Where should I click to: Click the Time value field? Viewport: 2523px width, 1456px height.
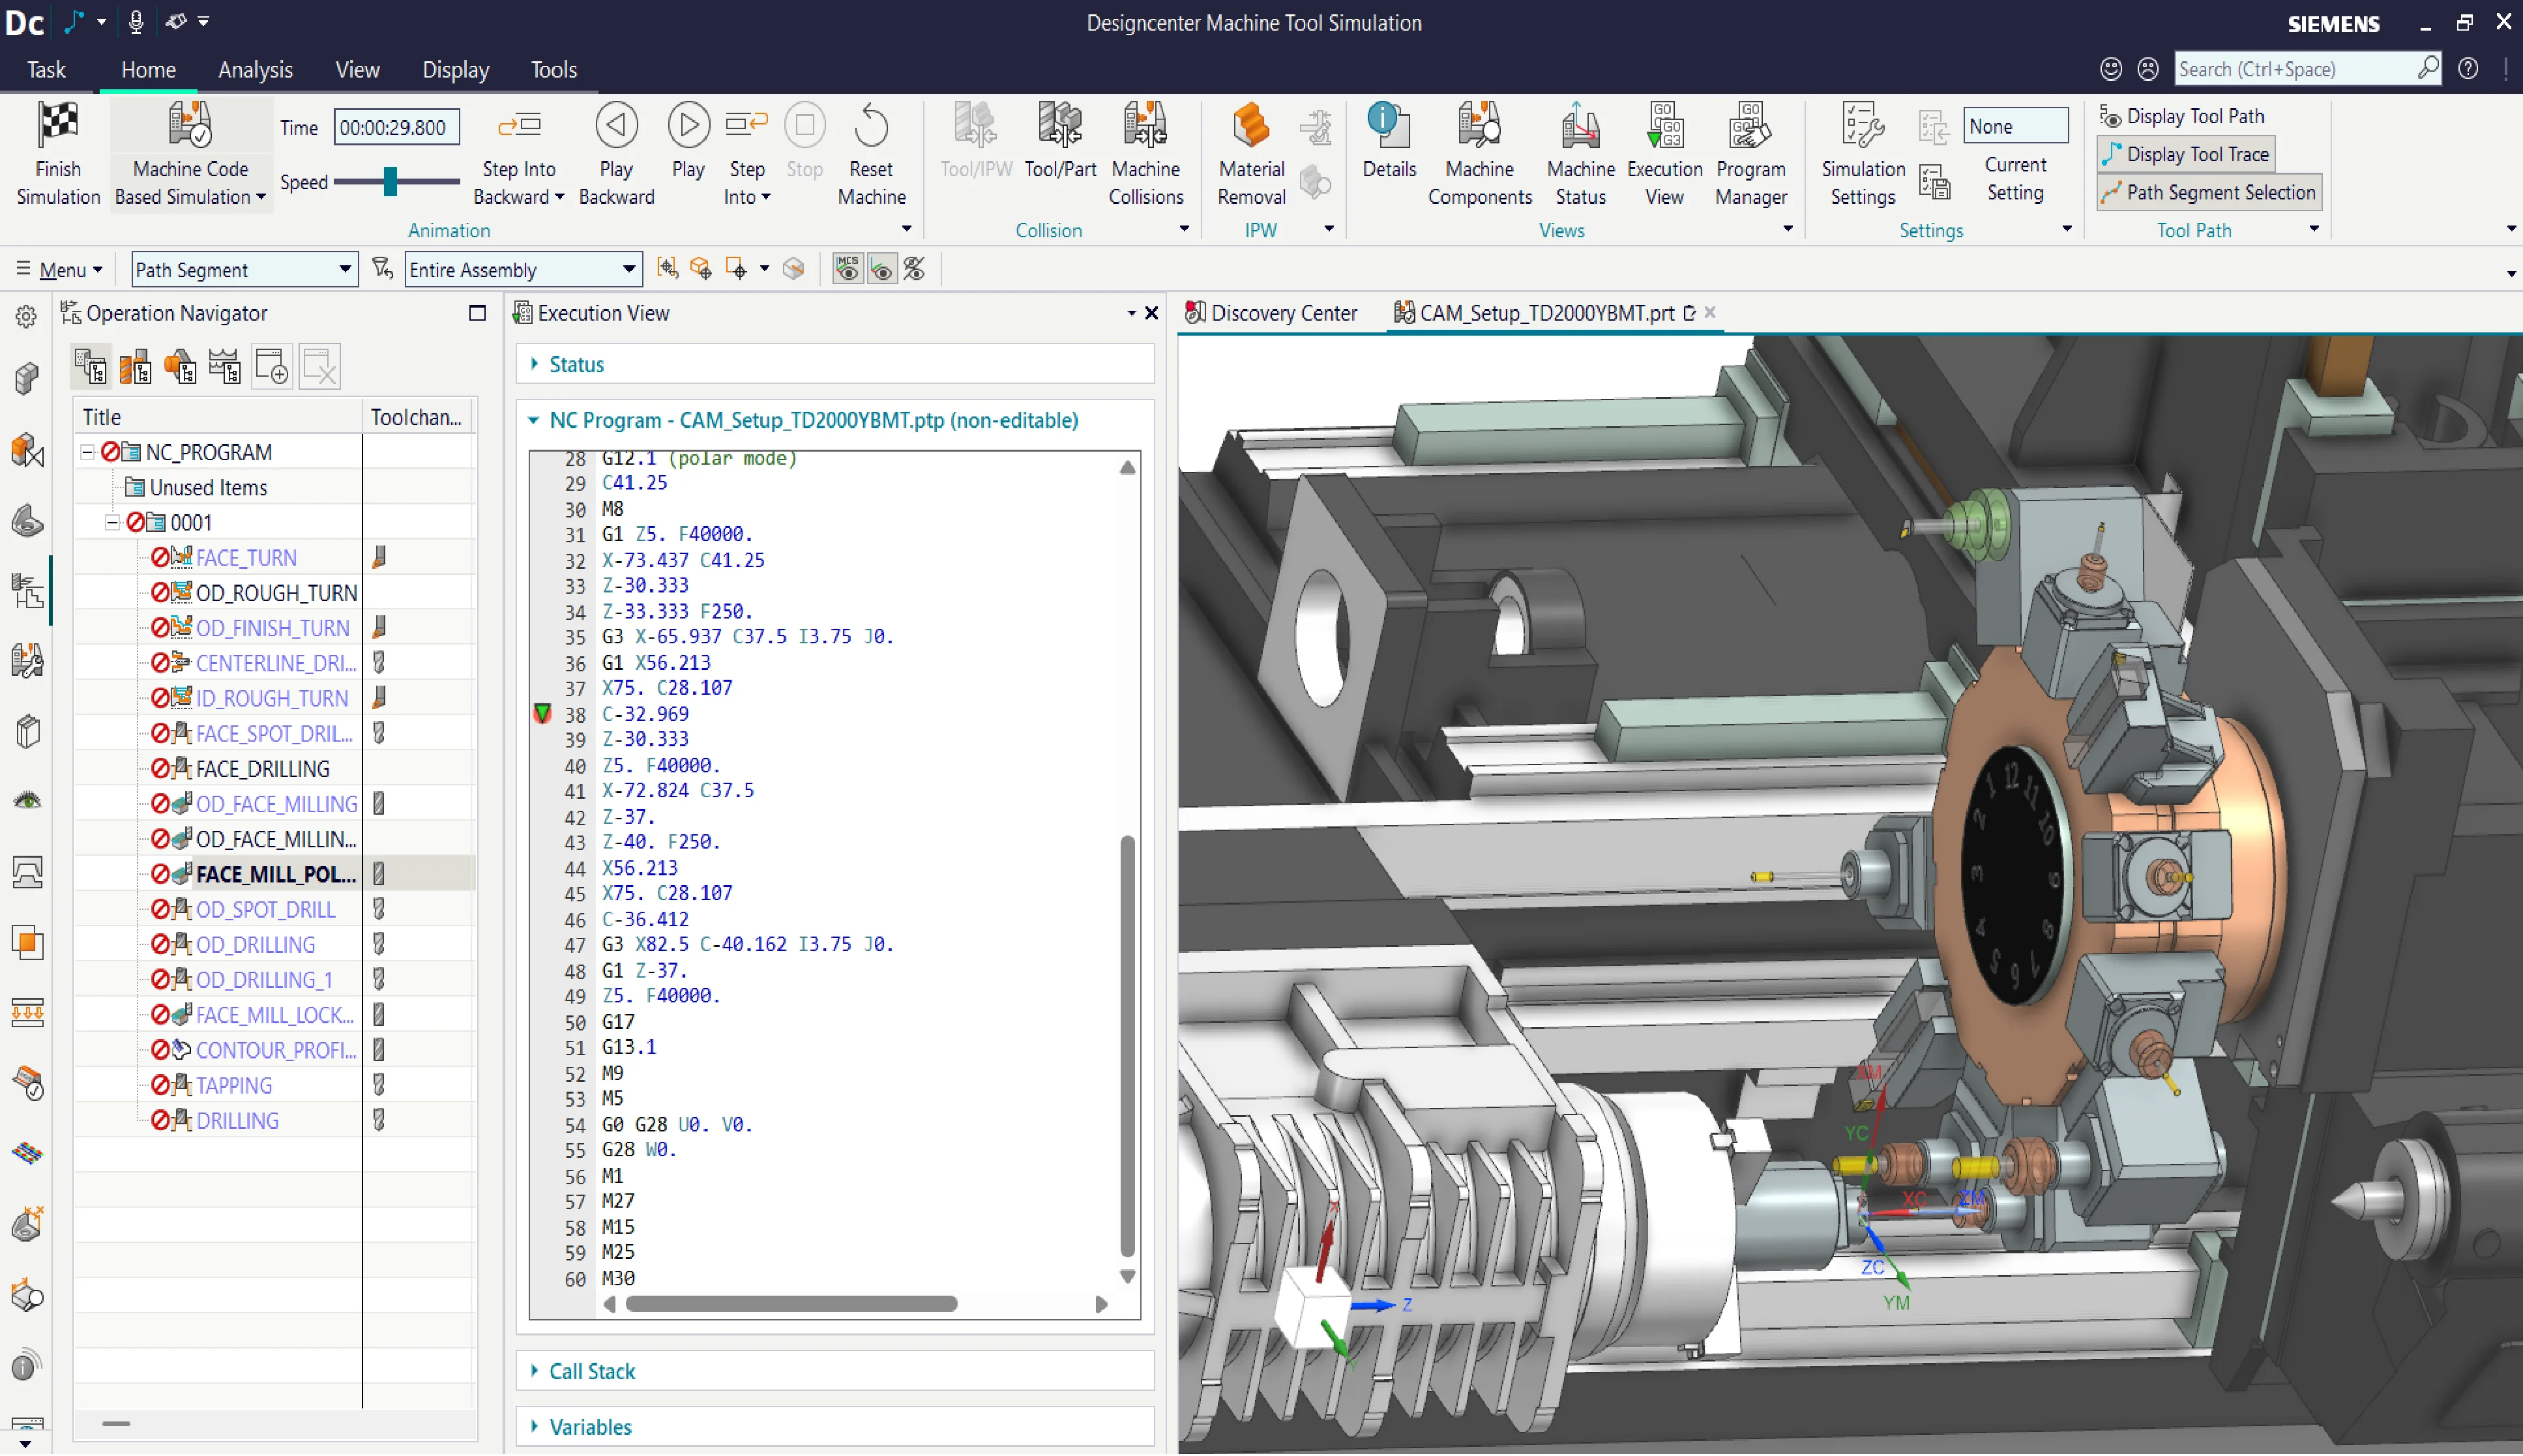pyautogui.click(x=396, y=127)
